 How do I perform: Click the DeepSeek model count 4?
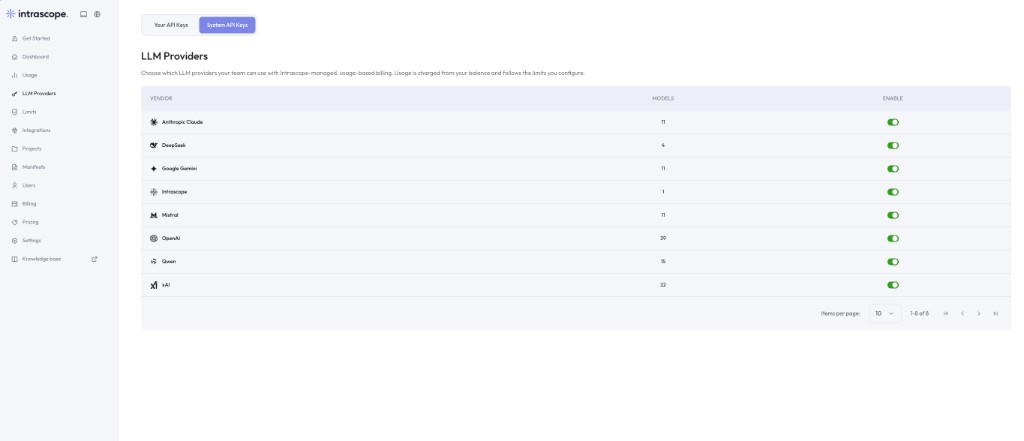pos(663,145)
